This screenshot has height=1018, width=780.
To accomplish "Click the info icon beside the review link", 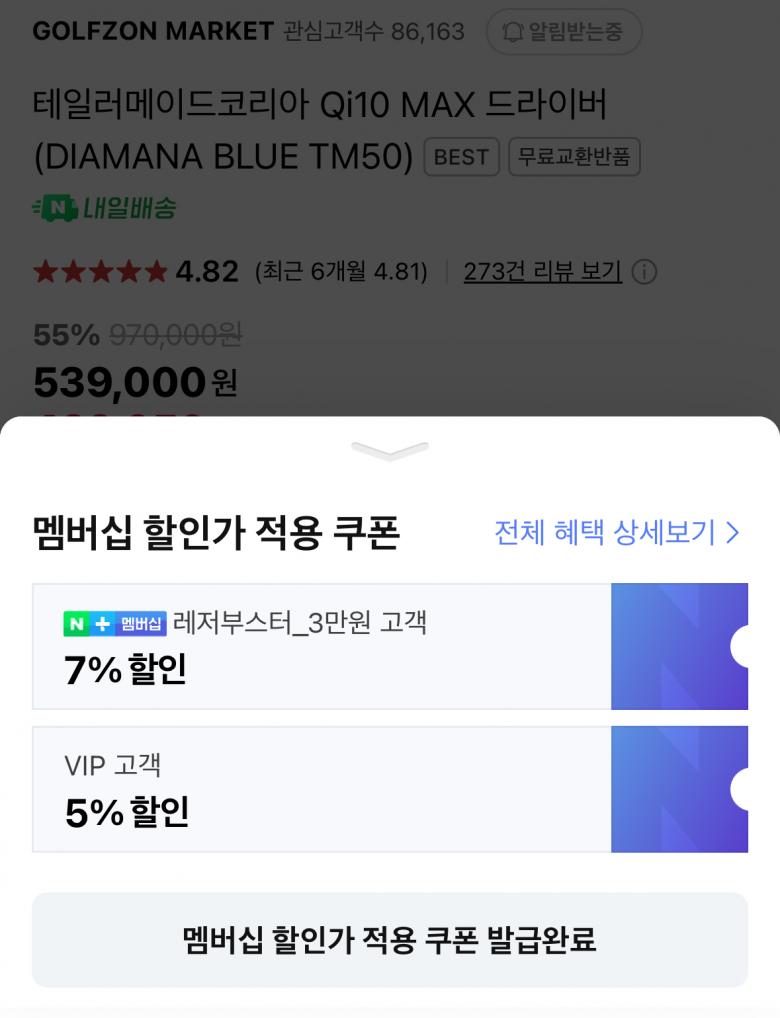I will pos(645,272).
